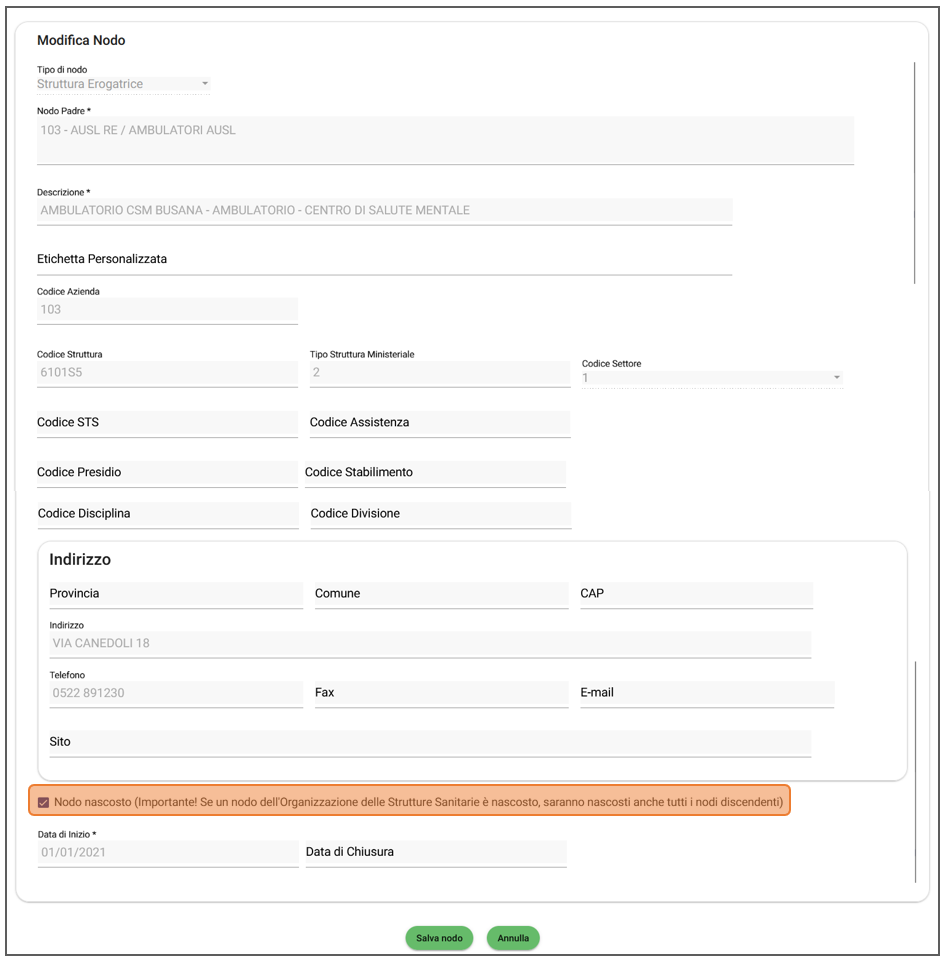Click the Fax input field
Viewport: 943px width, 960px height.
[440, 692]
